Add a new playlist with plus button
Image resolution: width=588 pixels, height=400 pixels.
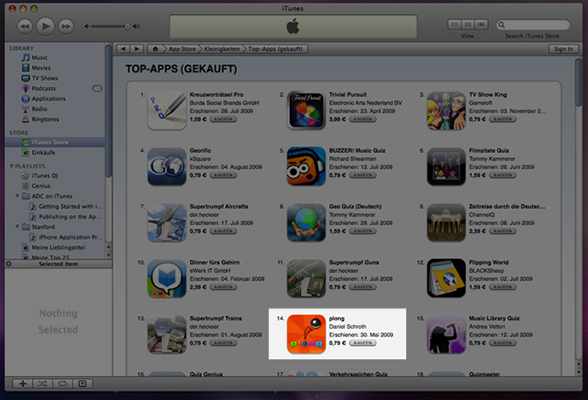pyautogui.click(x=22, y=384)
